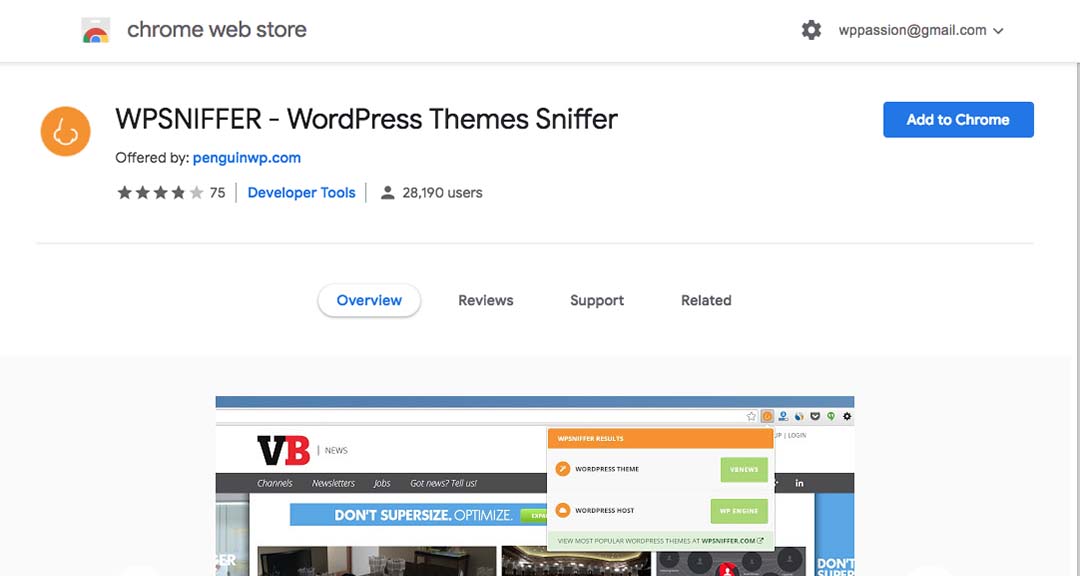Click the Developer Tools category link

[301, 193]
